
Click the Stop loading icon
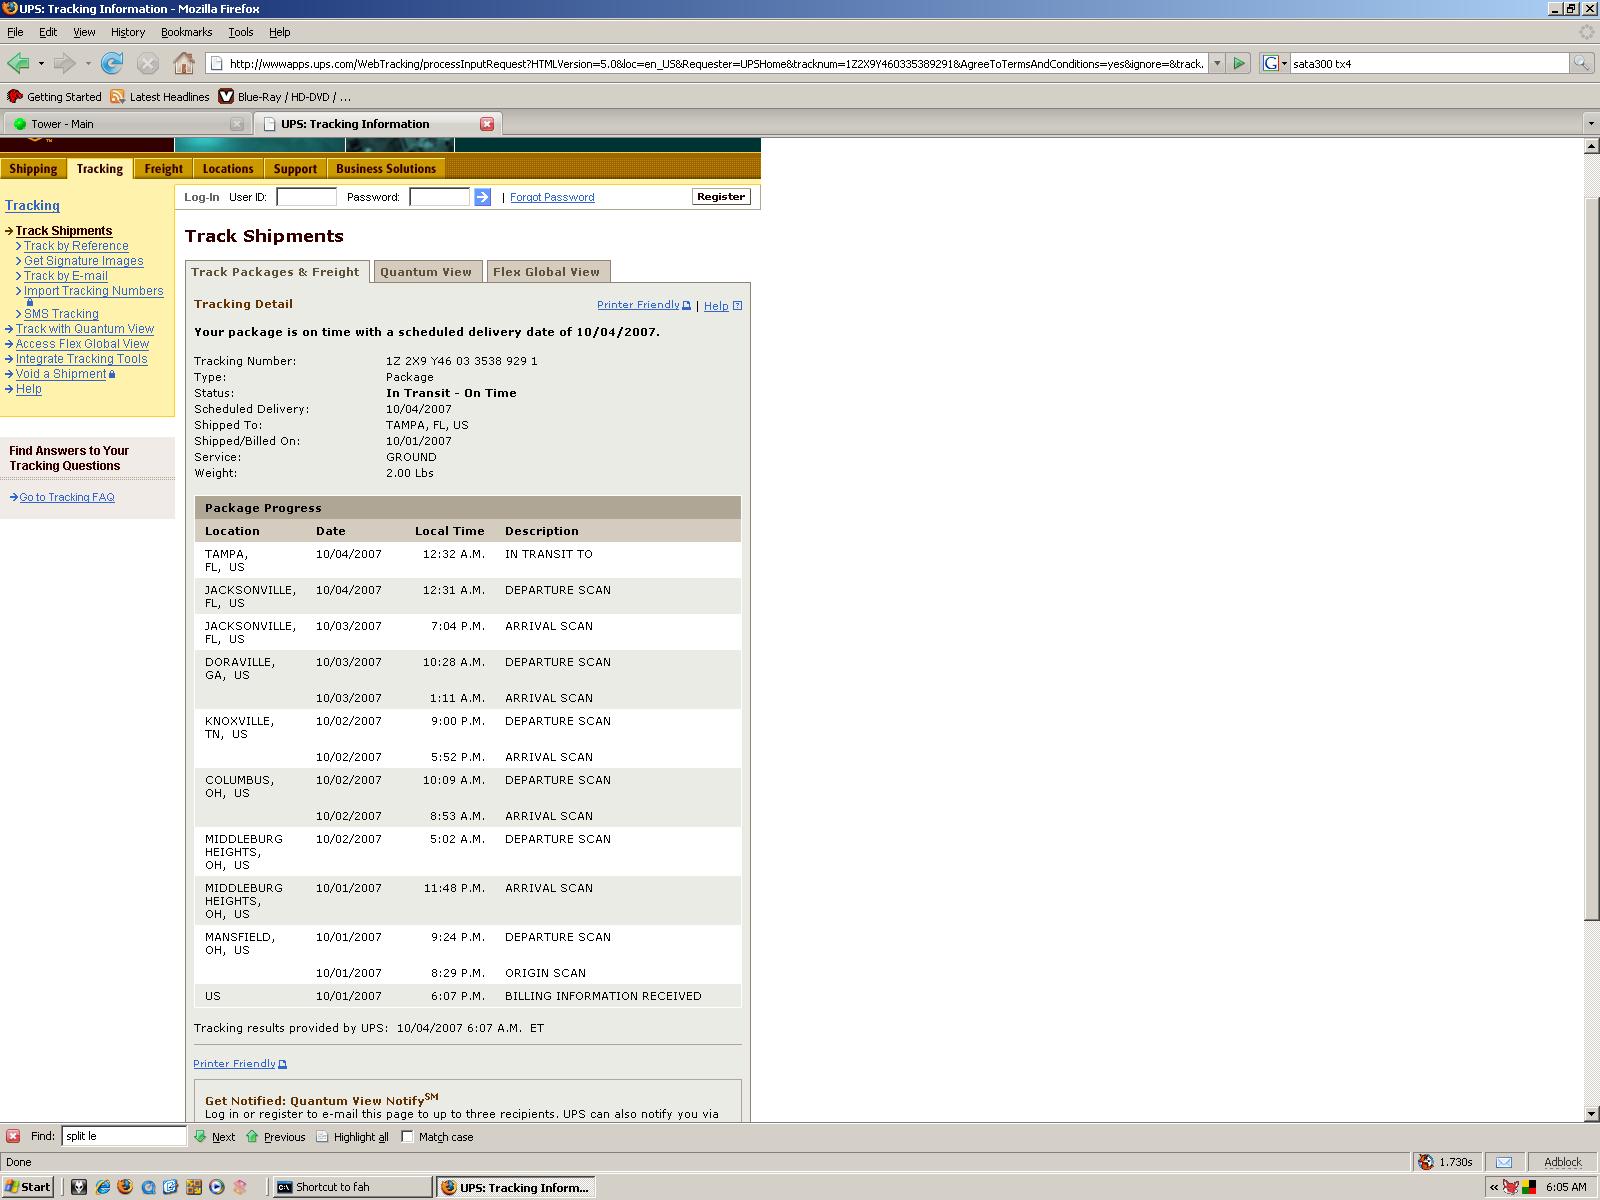pyautogui.click(x=148, y=64)
